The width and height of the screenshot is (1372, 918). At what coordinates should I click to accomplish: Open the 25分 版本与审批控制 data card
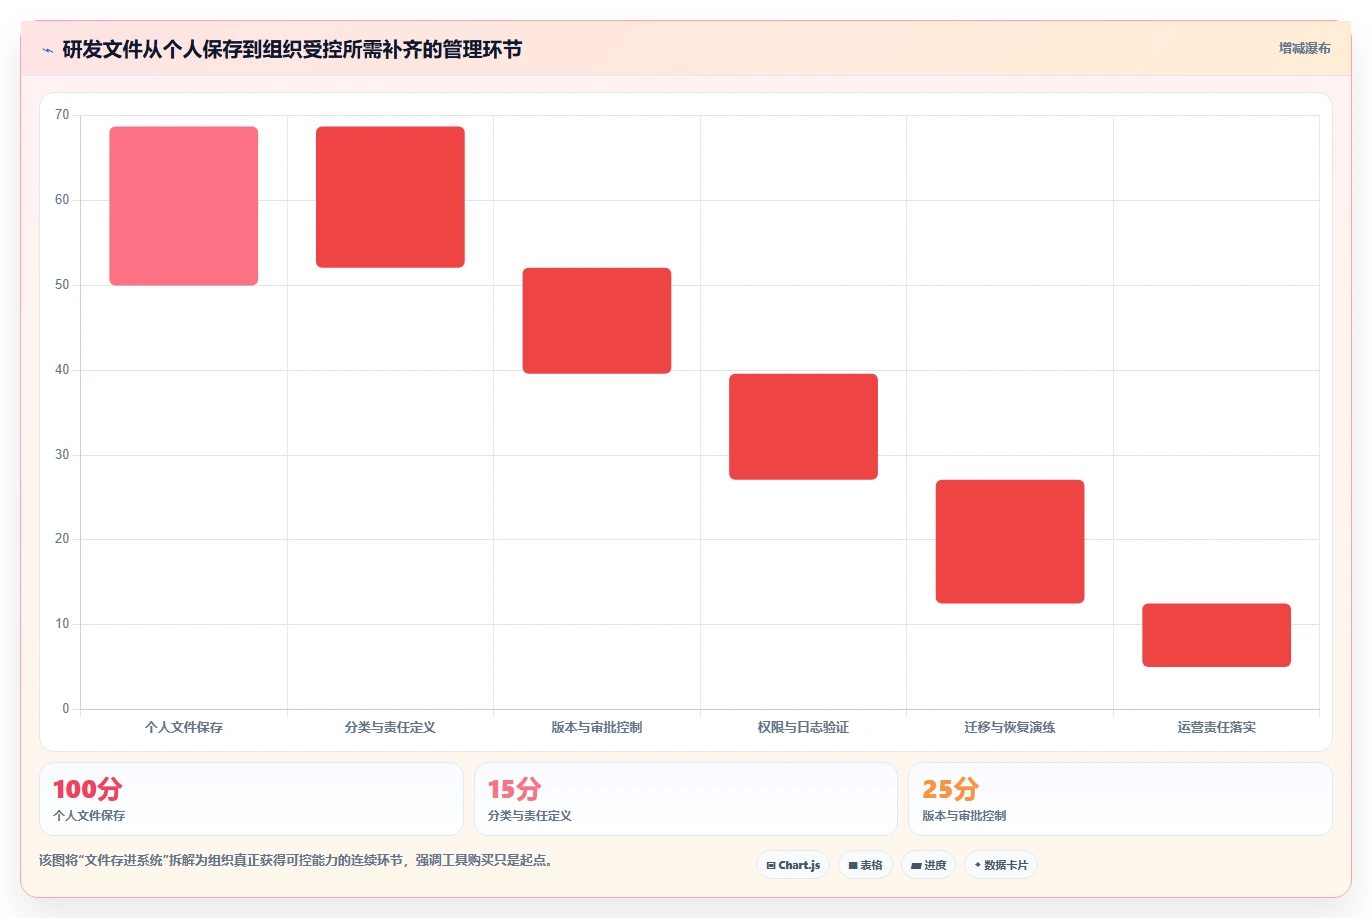click(x=1120, y=799)
